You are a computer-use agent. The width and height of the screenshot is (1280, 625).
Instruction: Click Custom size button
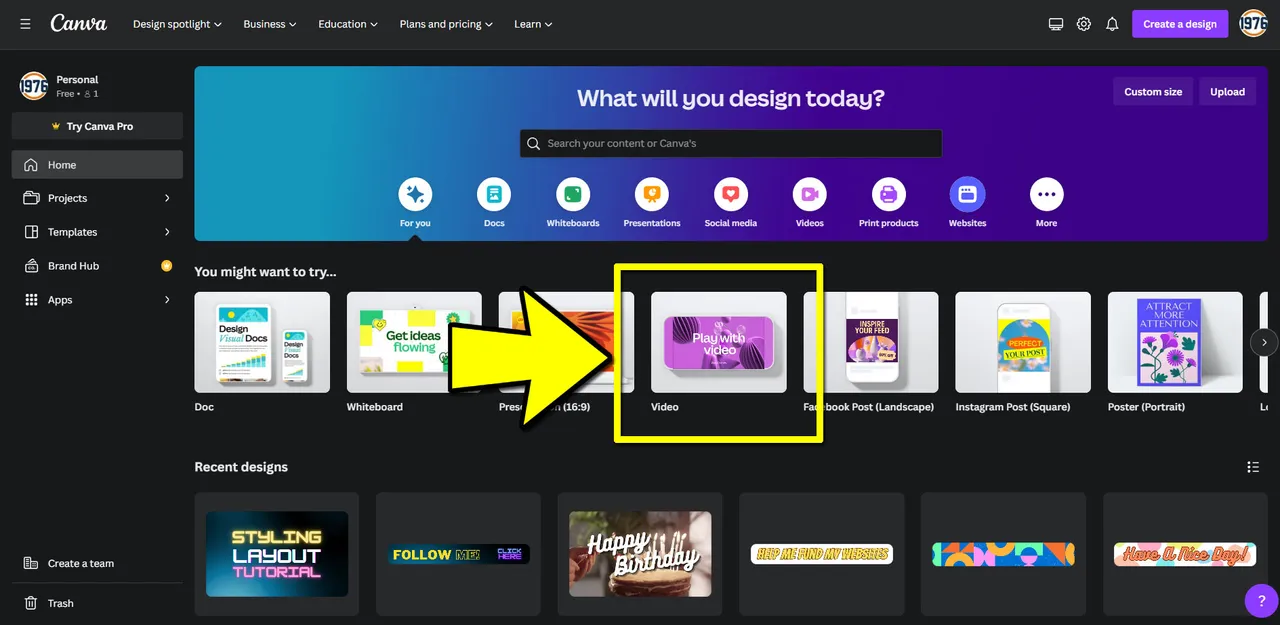[x=1153, y=92]
